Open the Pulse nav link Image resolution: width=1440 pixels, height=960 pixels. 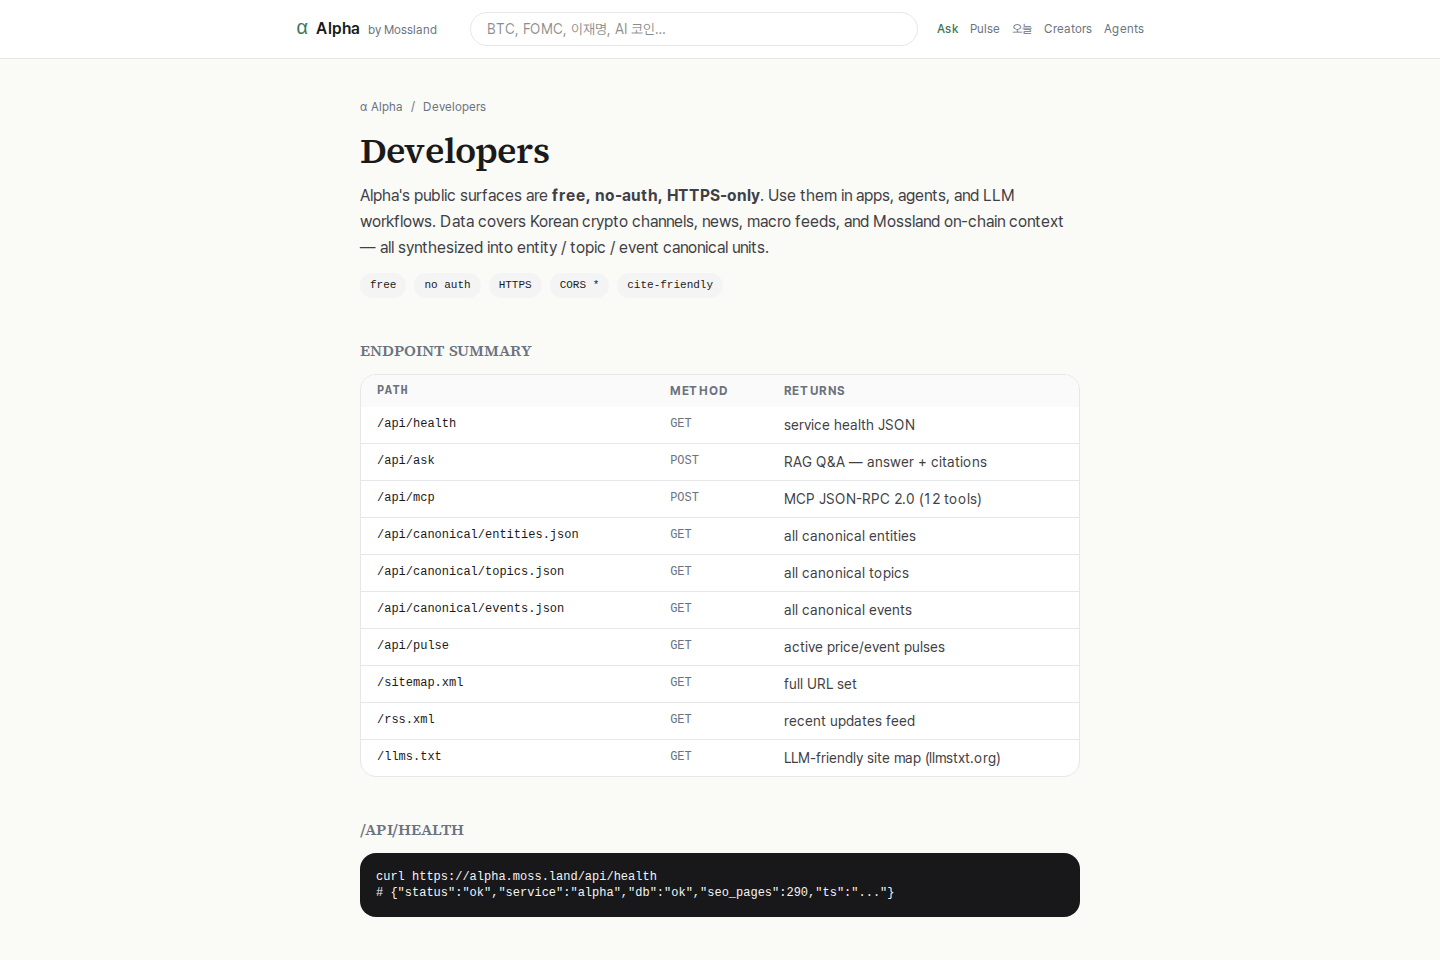(x=984, y=29)
